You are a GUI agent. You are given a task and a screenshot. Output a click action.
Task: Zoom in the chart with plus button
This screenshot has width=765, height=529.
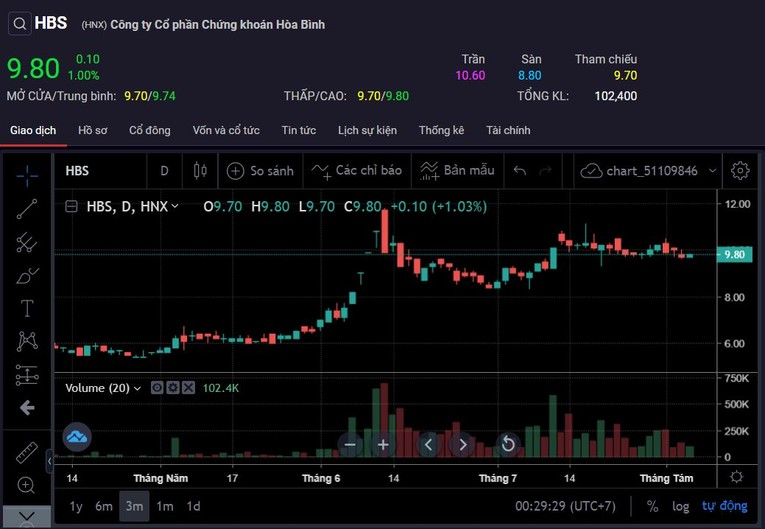383,444
